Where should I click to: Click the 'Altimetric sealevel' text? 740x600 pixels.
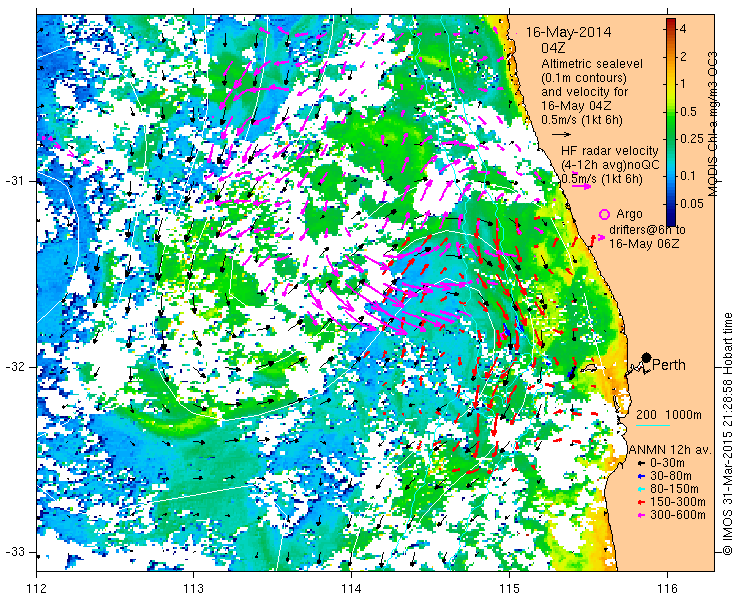point(592,63)
